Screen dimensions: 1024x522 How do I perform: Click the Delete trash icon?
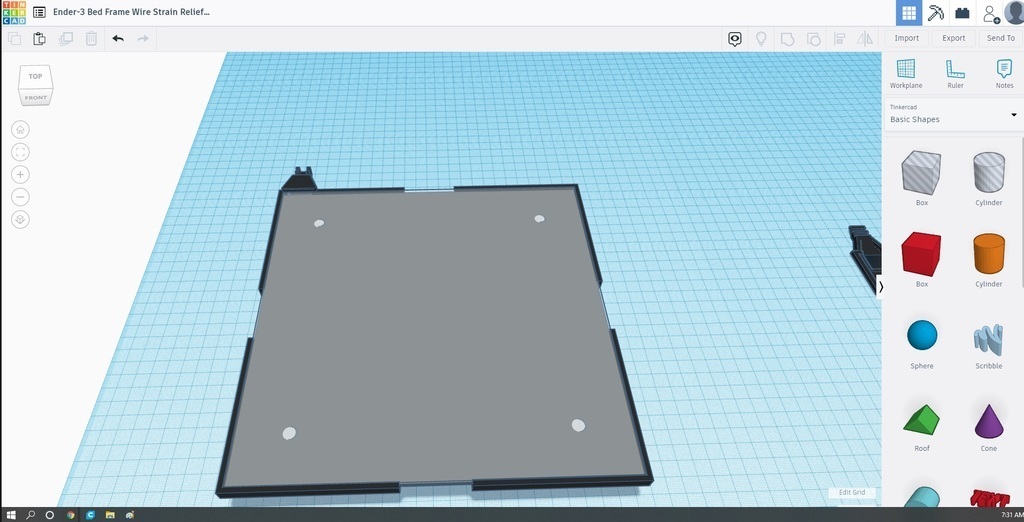(91, 39)
